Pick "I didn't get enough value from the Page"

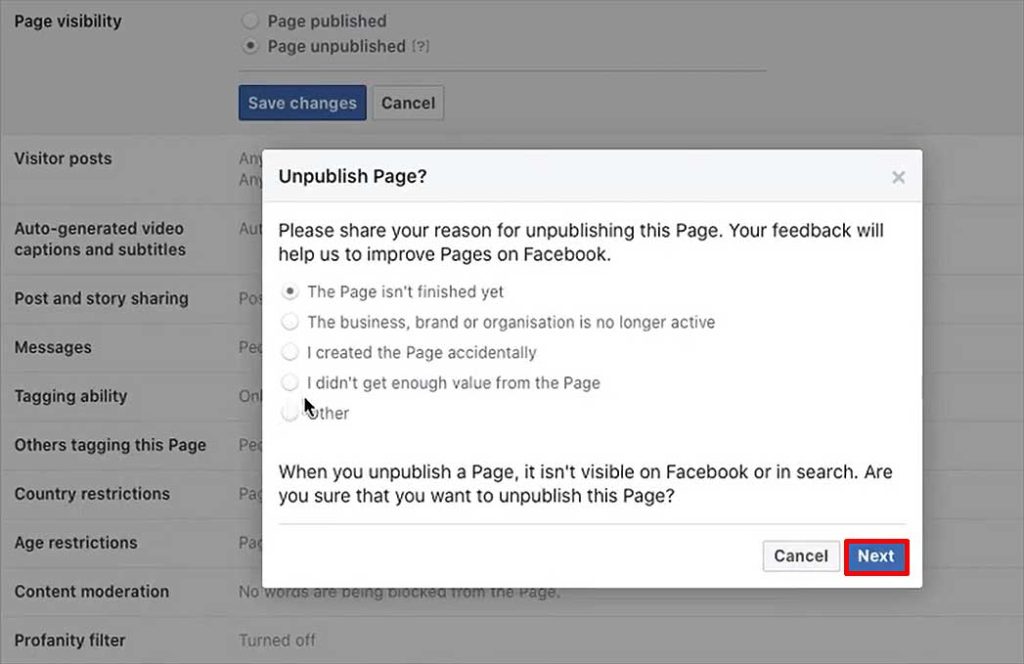click(x=290, y=382)
